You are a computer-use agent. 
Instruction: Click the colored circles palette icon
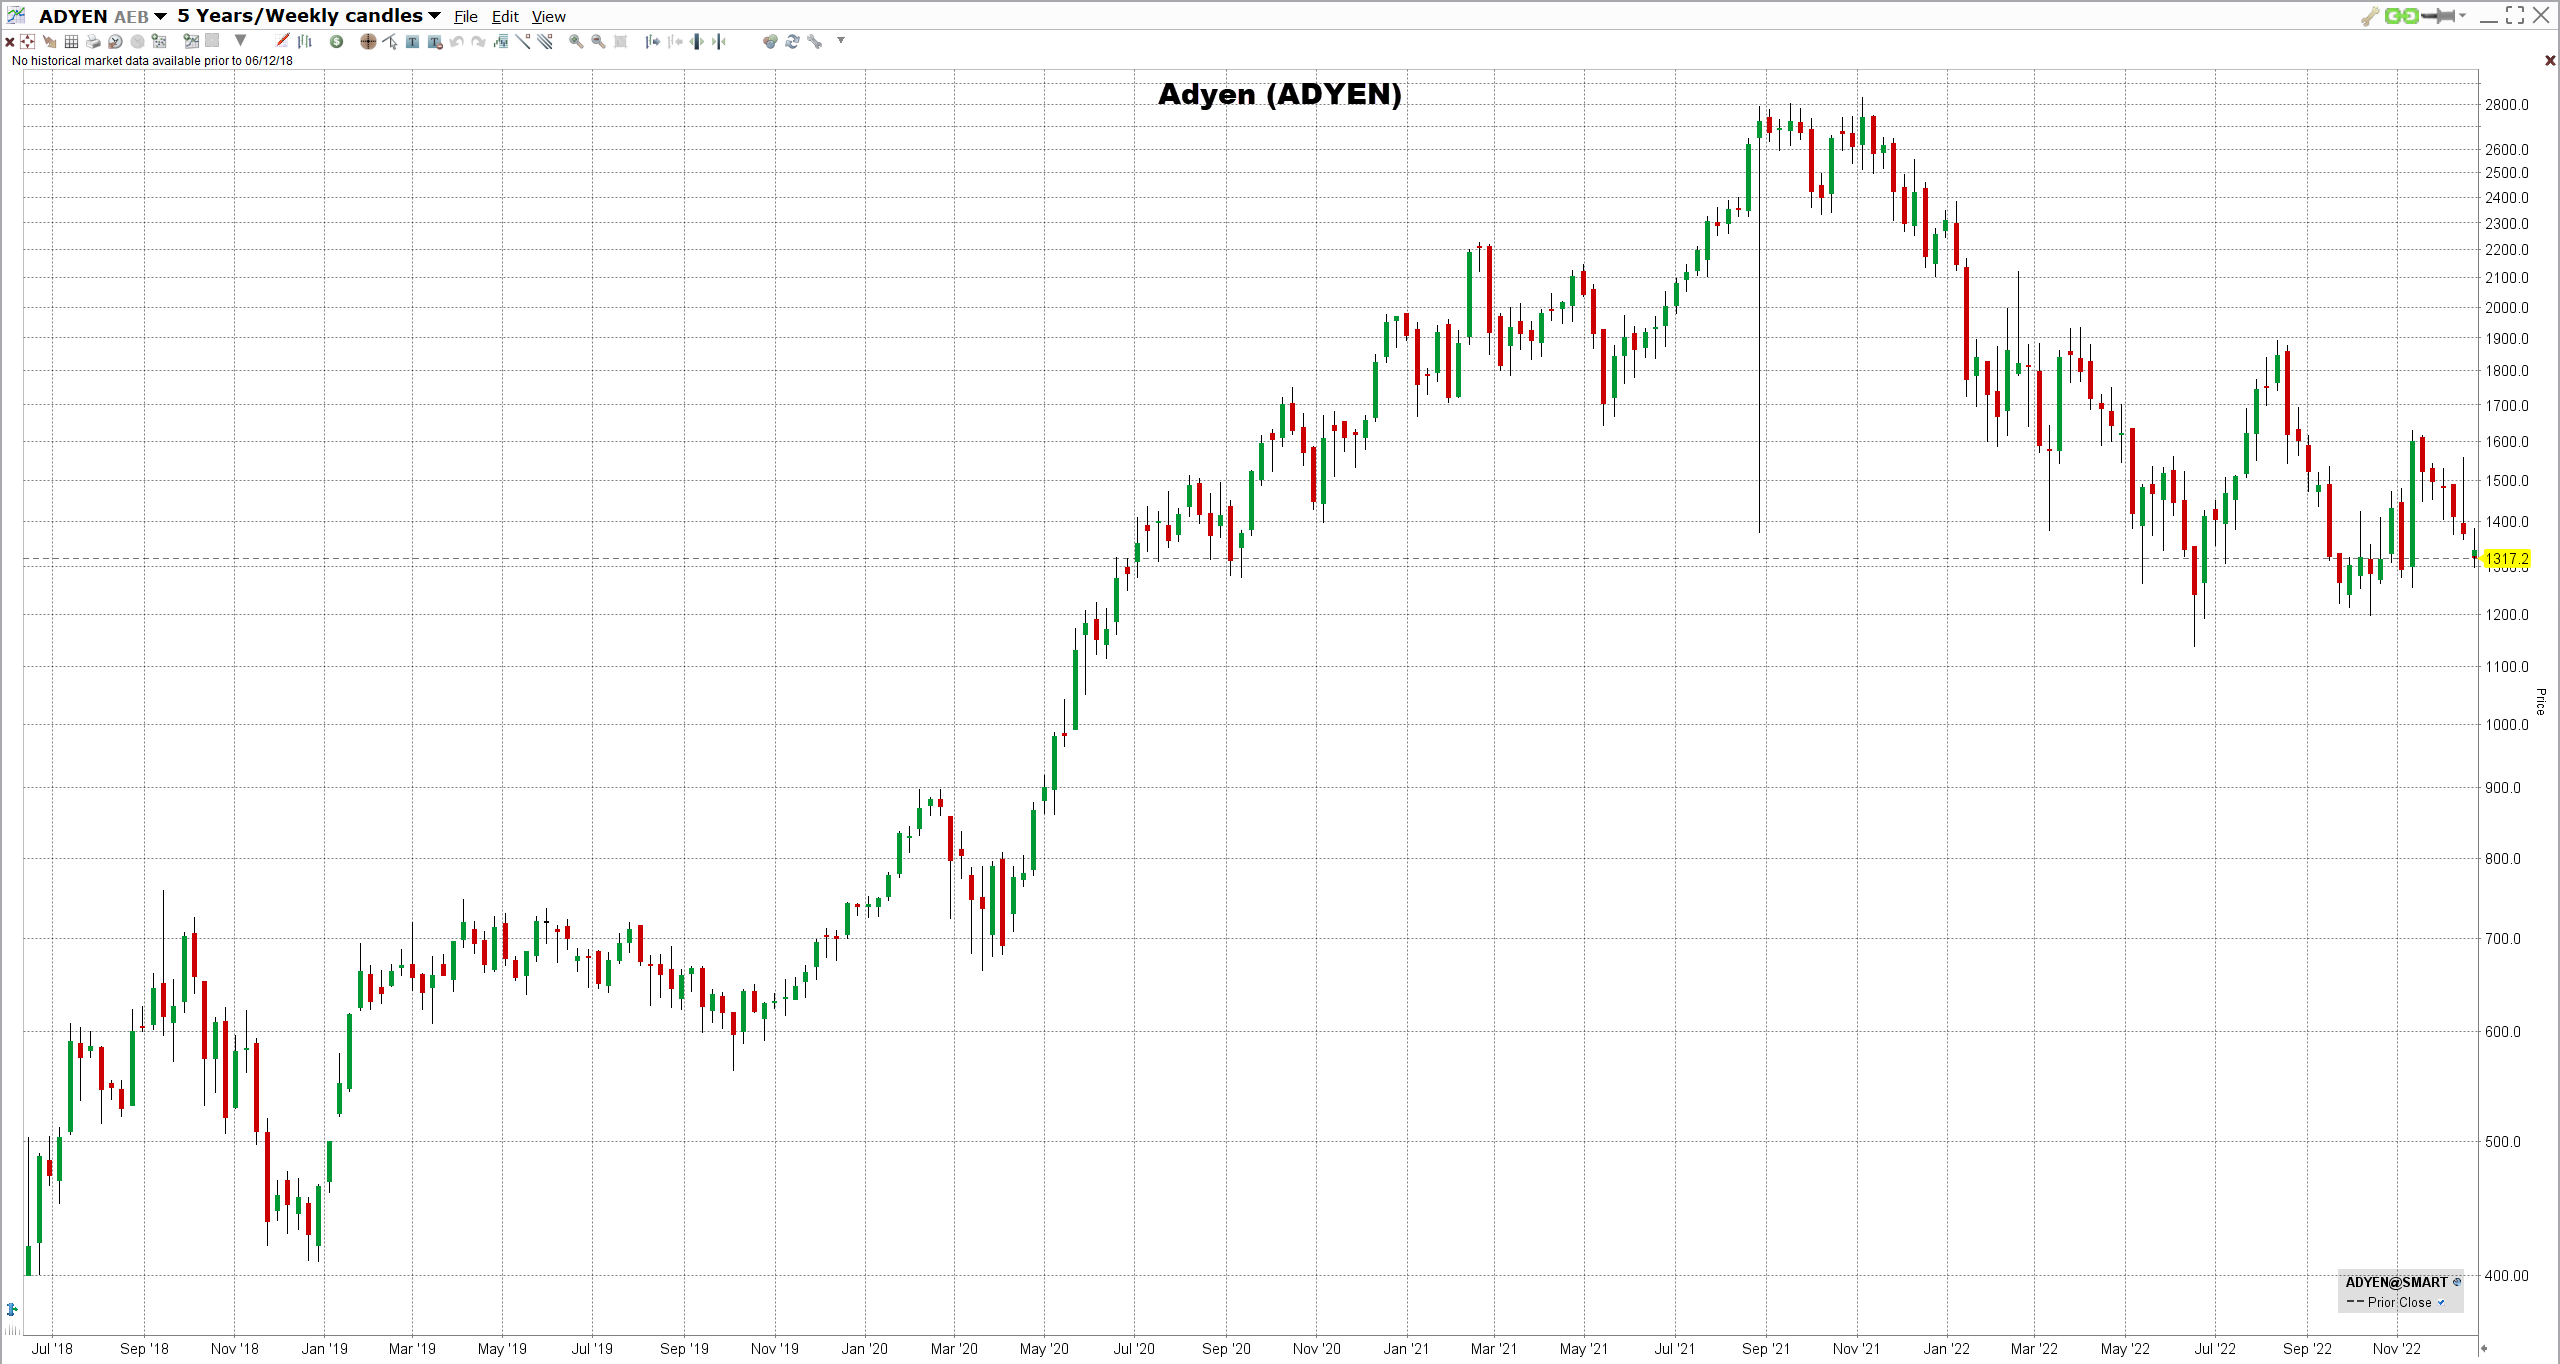770,41
